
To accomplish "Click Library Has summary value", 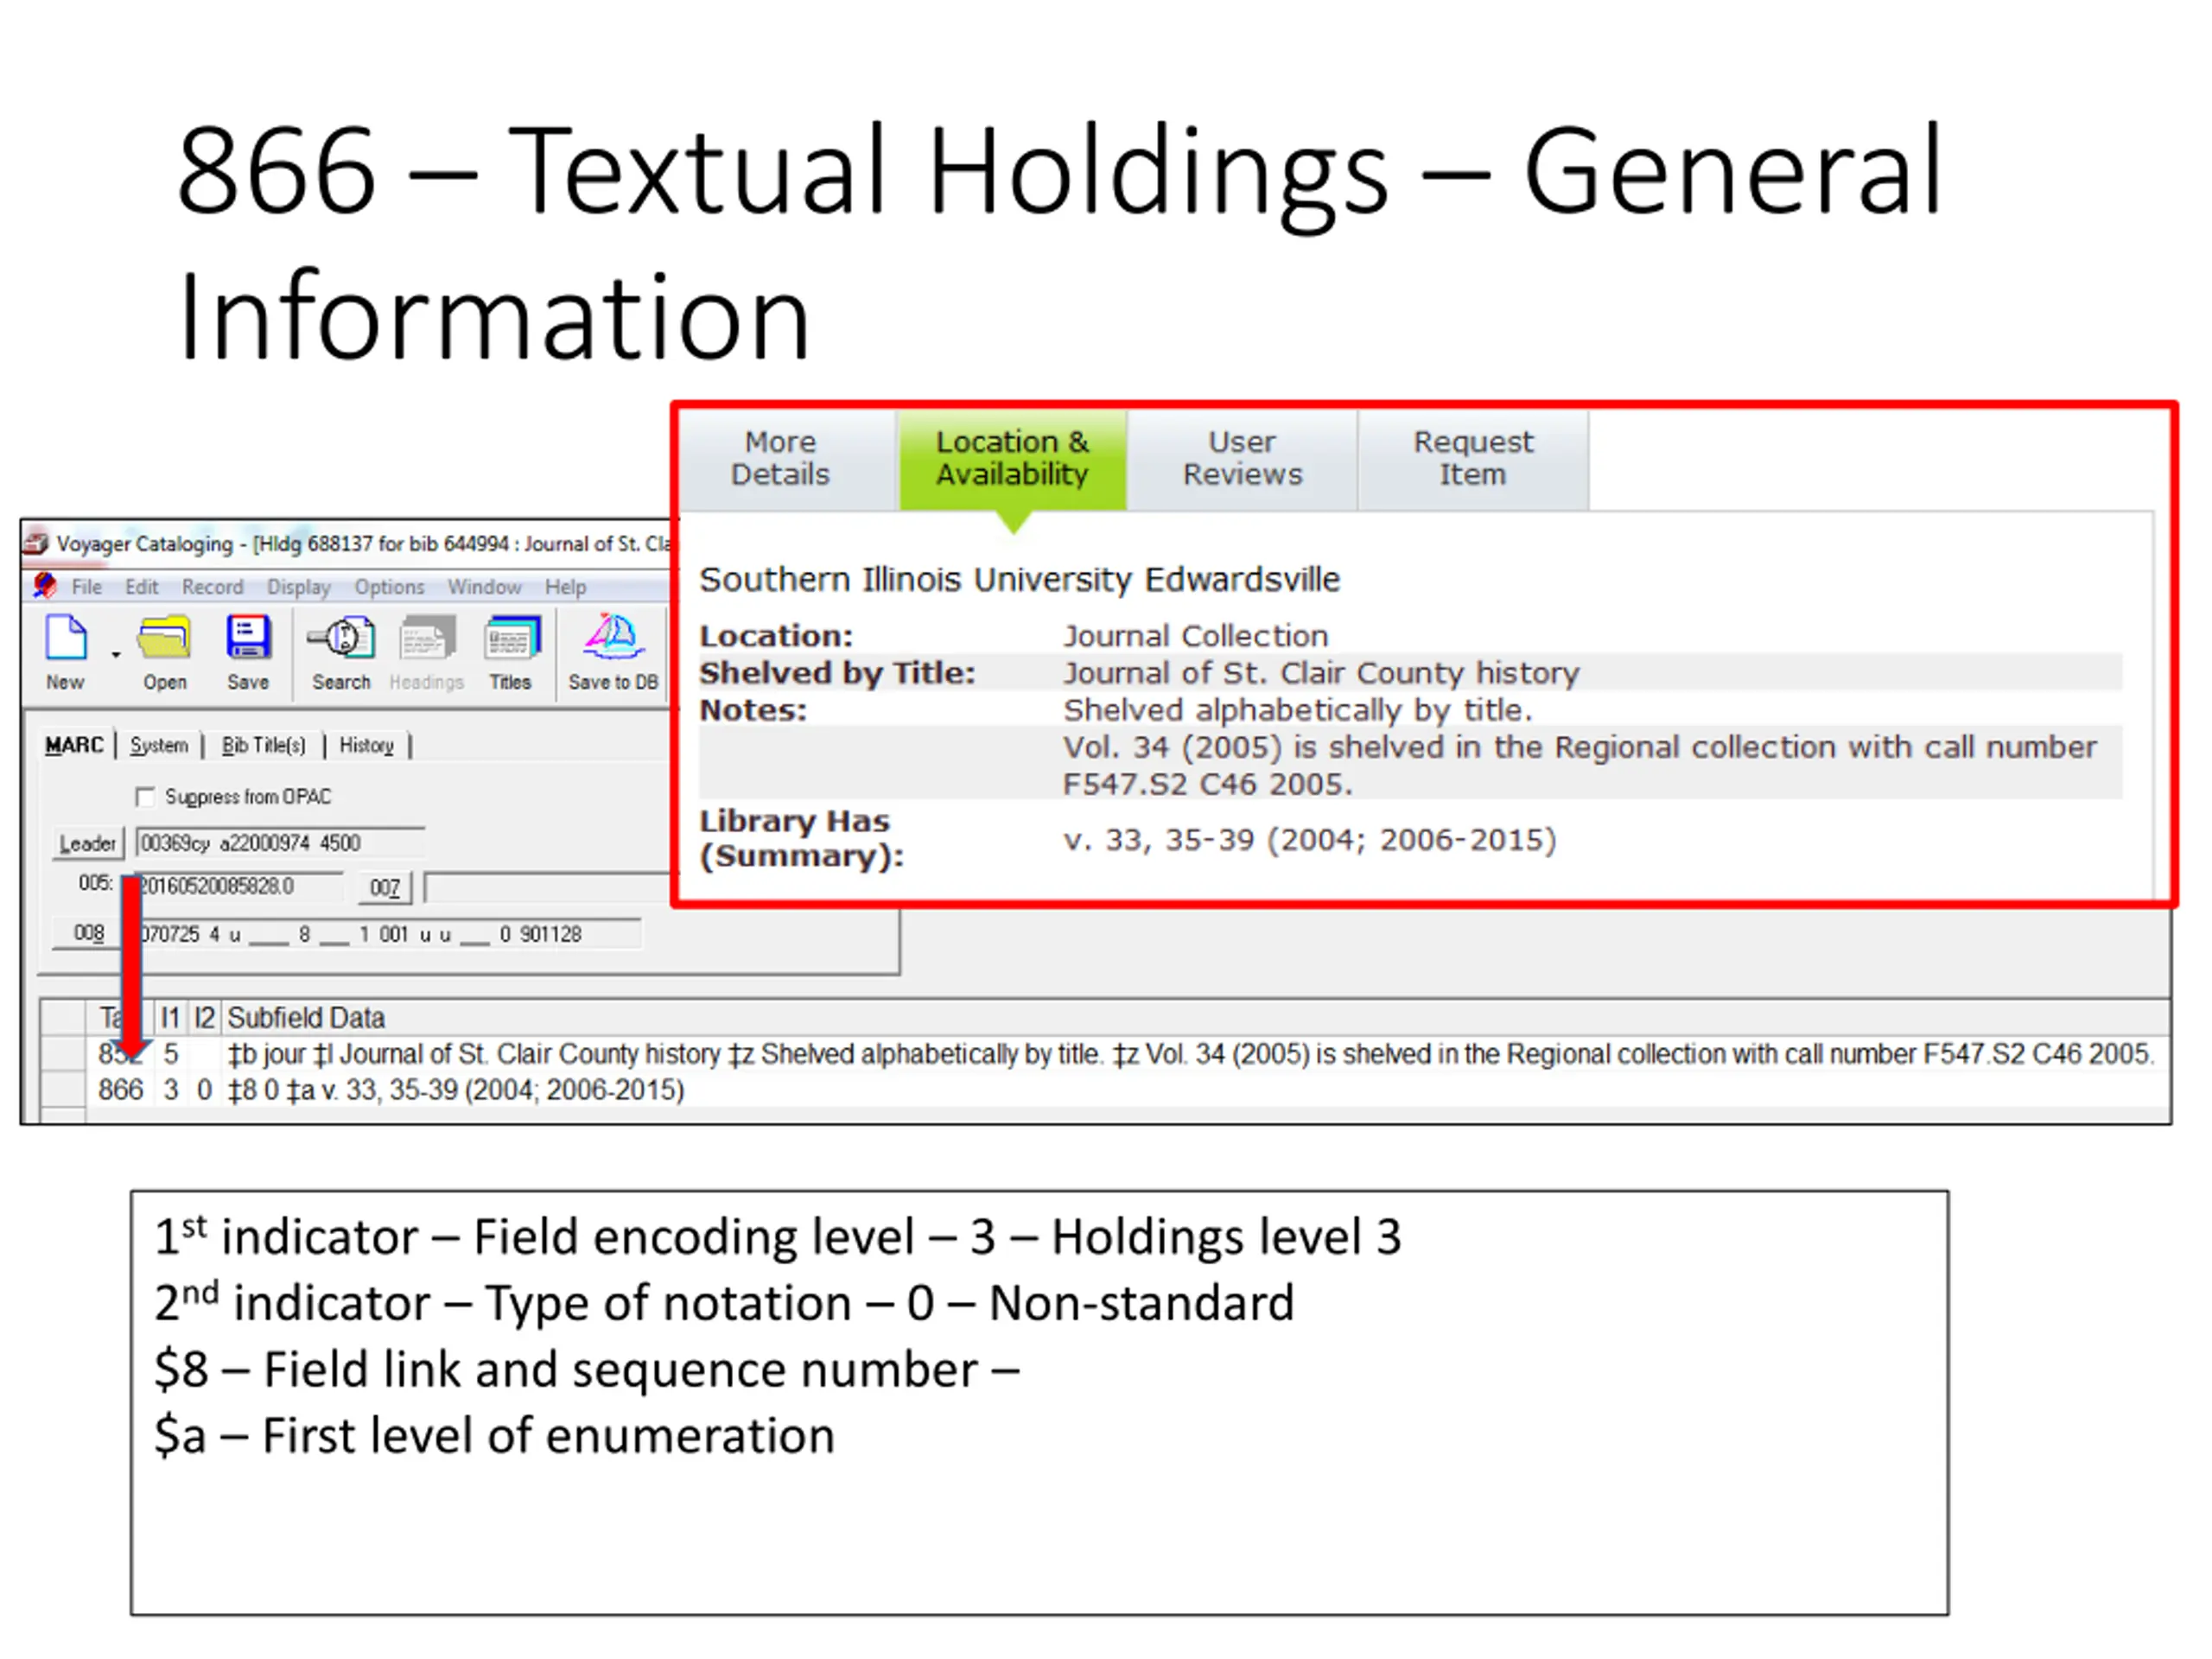I will (1310, 839).
